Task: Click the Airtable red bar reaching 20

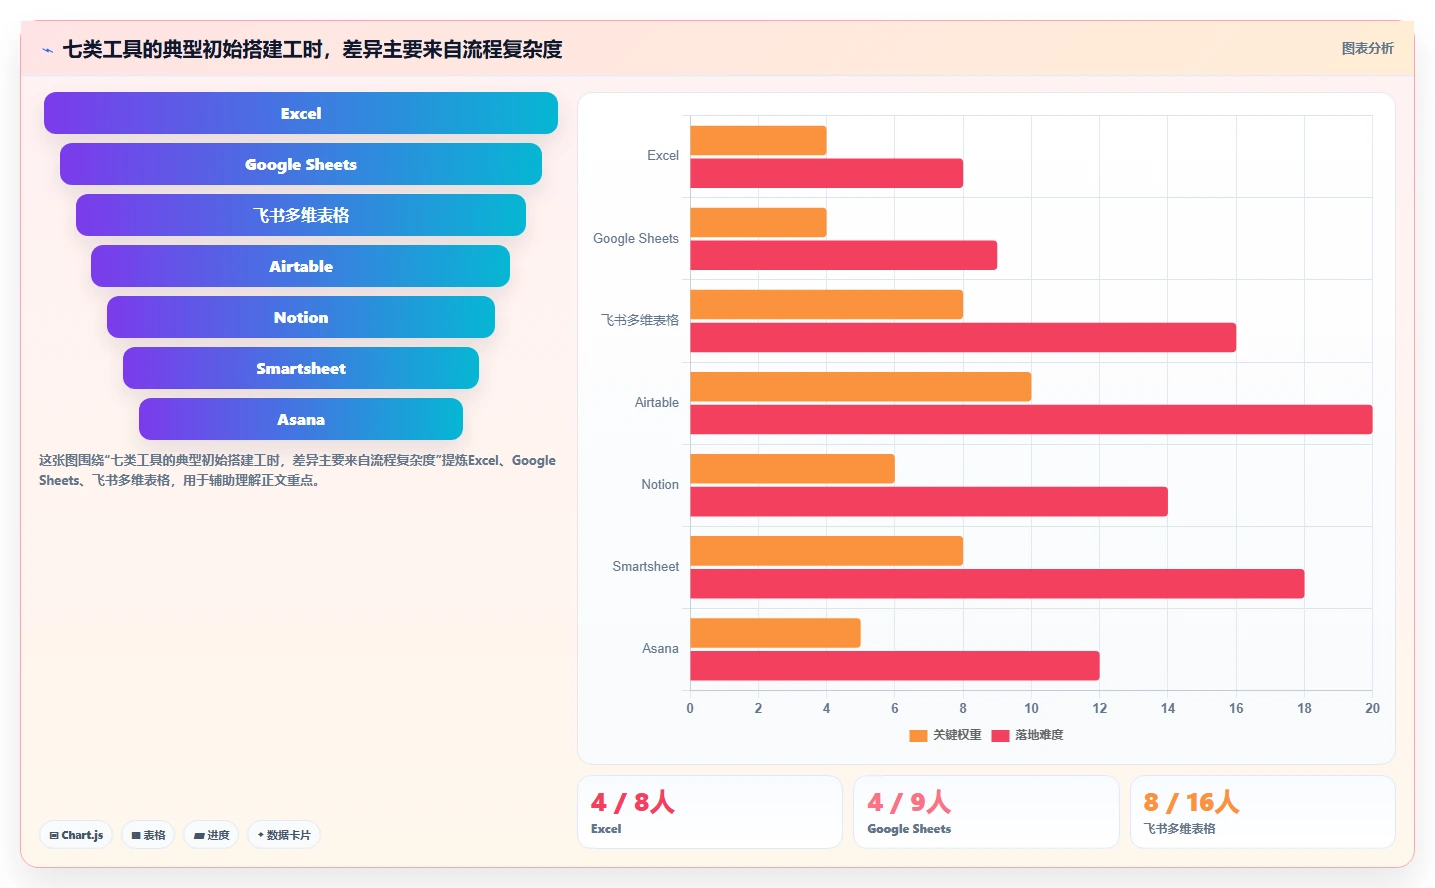Action: (x=1031, y=419)
